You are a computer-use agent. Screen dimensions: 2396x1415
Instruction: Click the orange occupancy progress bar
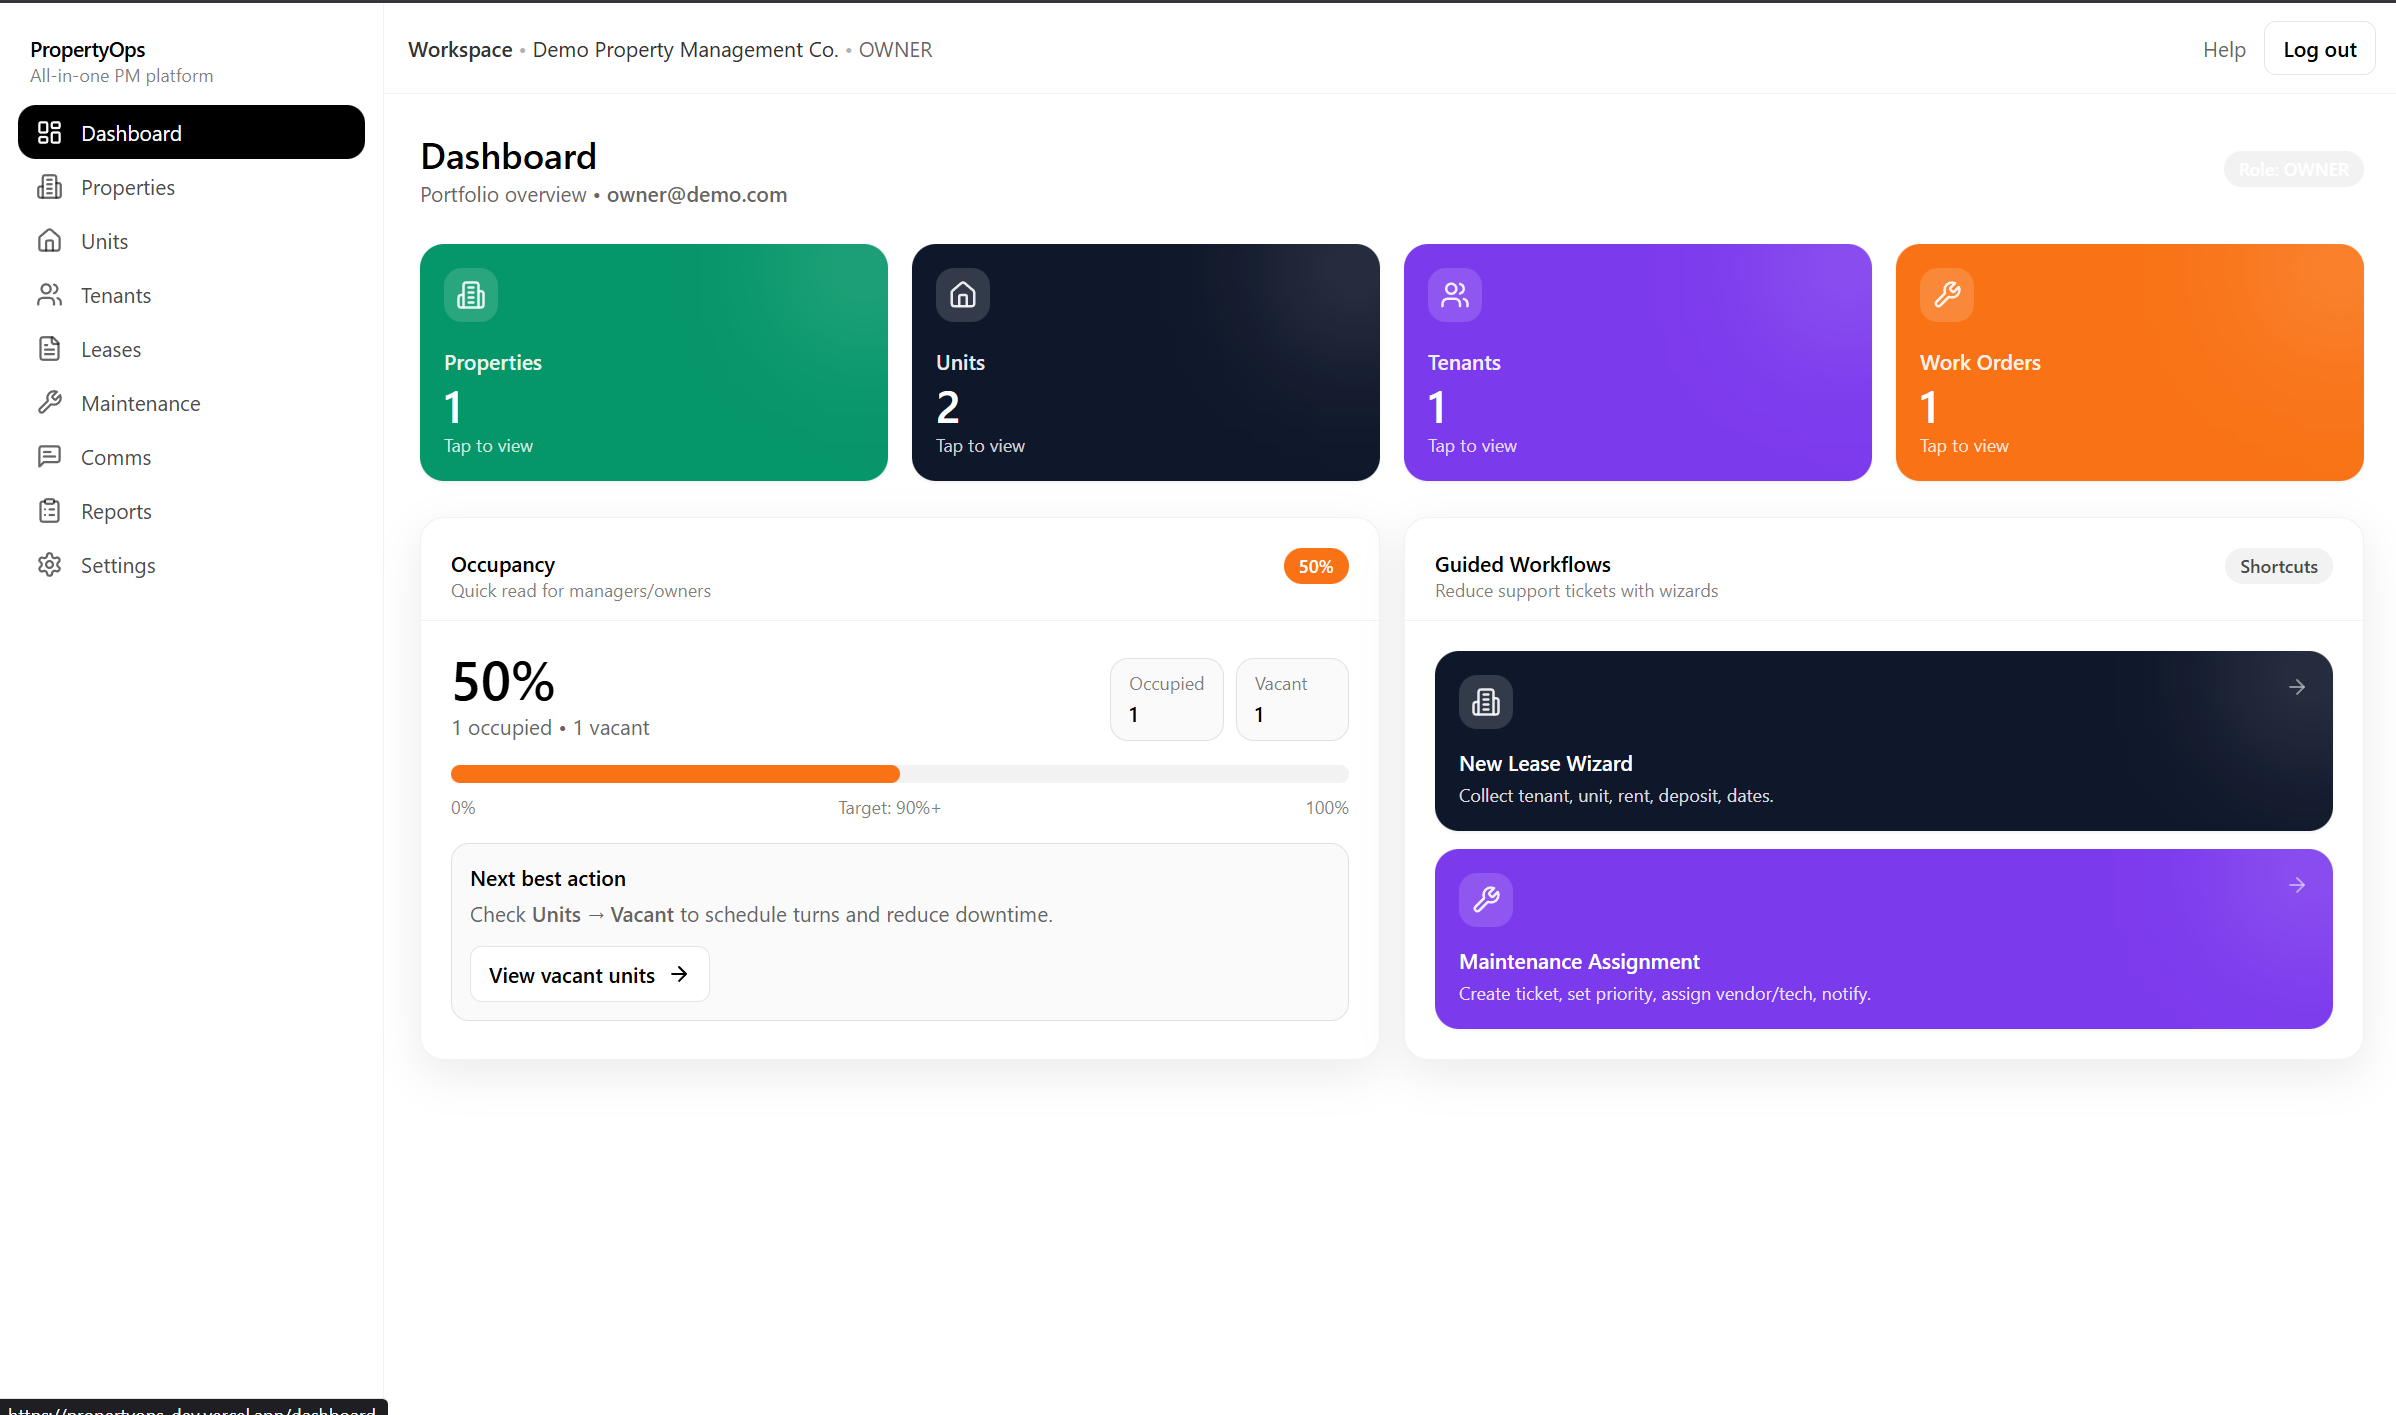tap(675, 774)
